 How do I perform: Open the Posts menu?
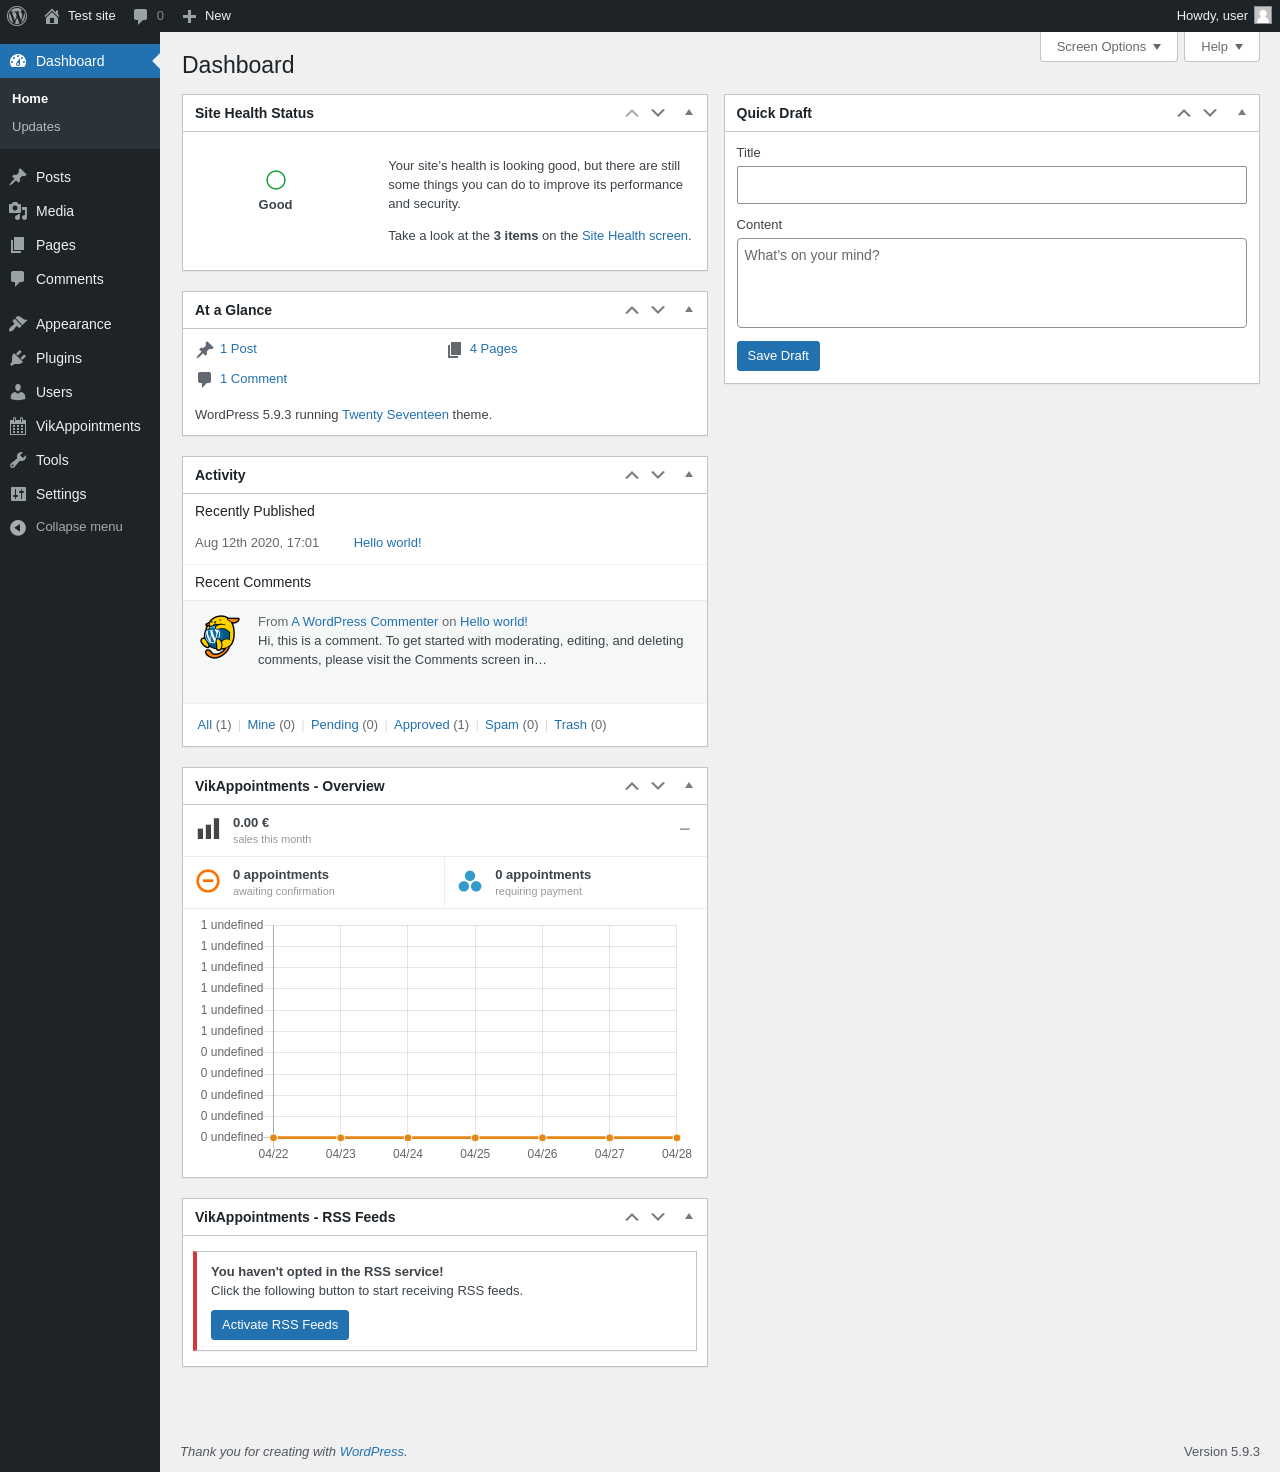pyautogui.click(x=80, y=177)
